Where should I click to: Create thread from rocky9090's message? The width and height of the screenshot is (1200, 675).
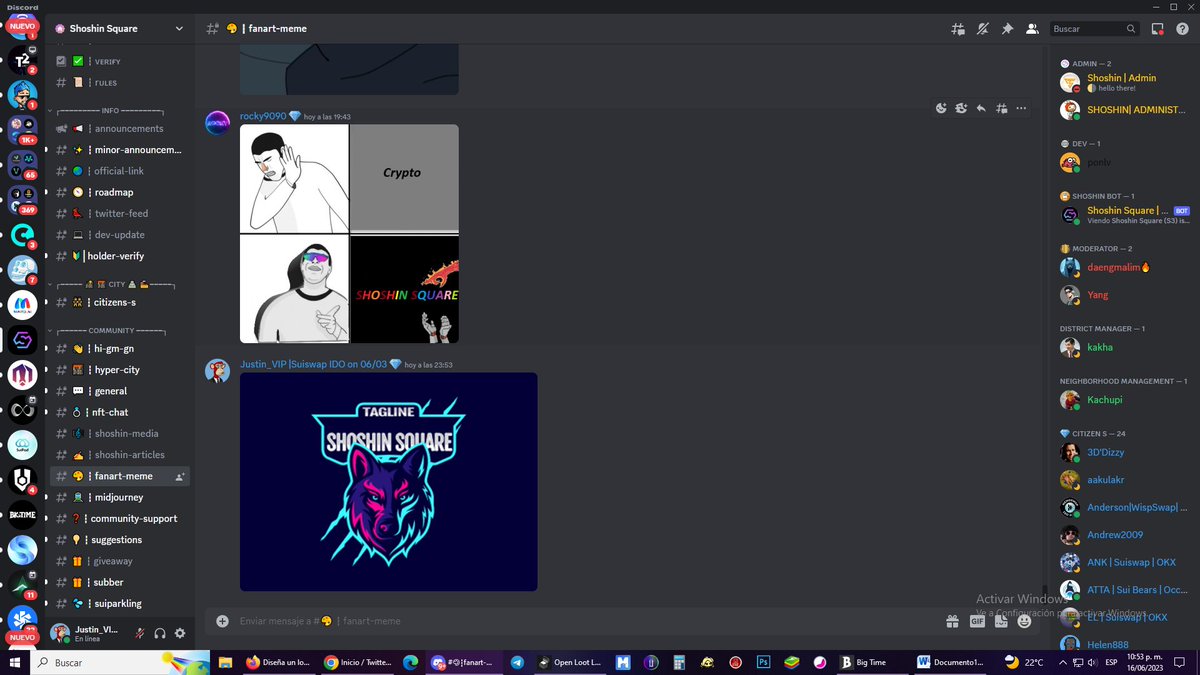(1001, 108)
